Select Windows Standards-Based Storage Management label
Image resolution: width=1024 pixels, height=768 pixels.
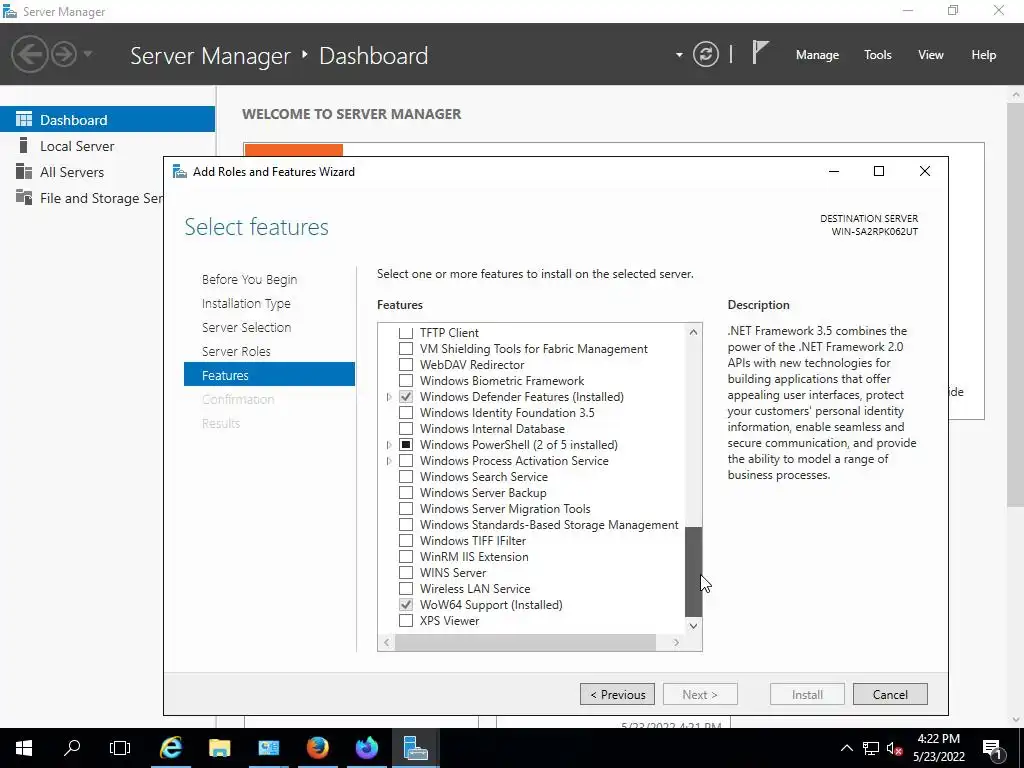(549, 525)
